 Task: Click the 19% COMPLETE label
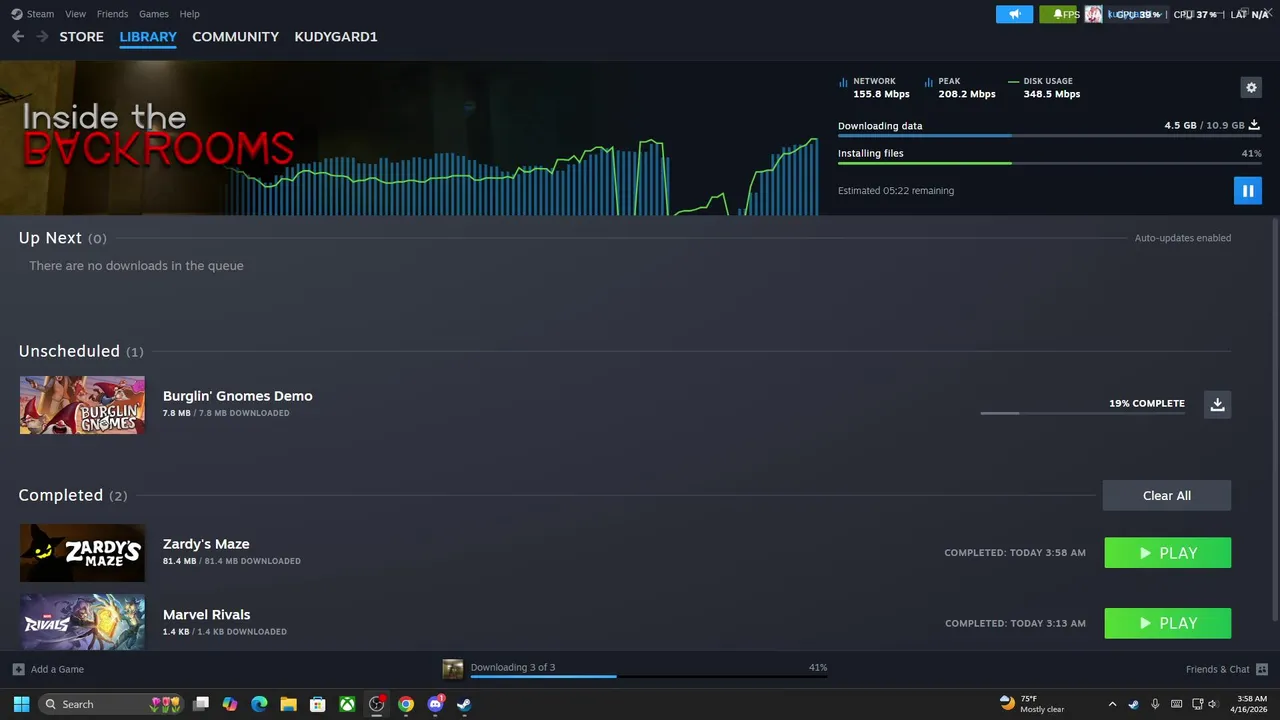(1146, 403)
